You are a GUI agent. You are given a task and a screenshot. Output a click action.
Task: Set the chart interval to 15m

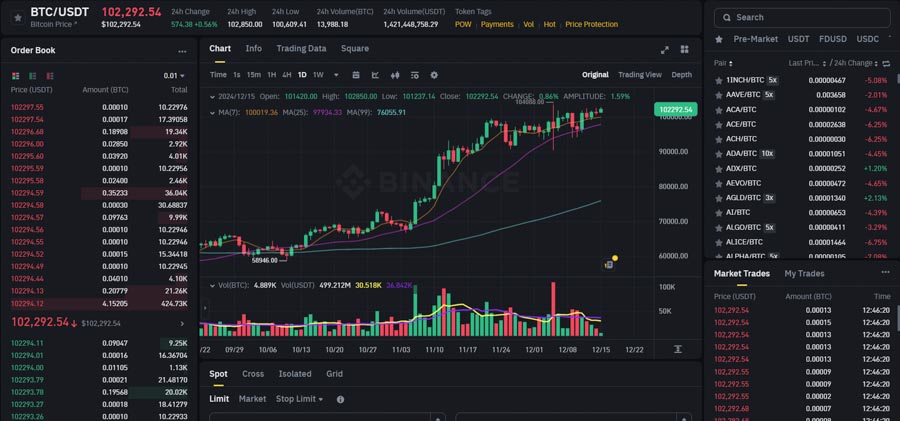coord(254,75)
